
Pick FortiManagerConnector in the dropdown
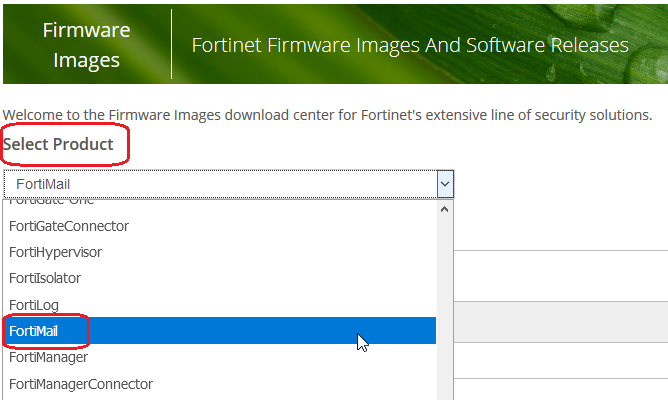coord(81,383)
